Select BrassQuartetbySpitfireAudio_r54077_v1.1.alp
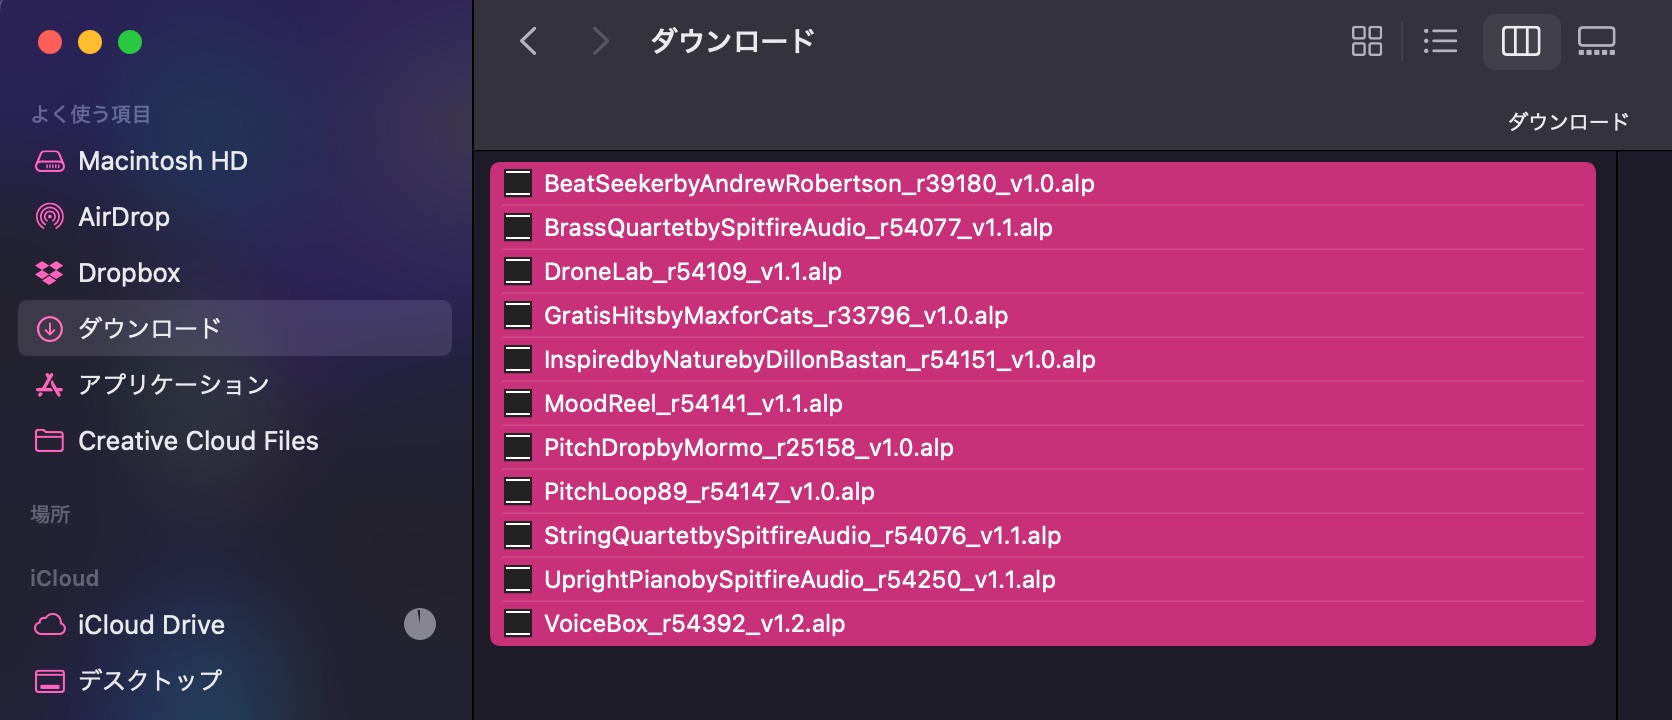 [x=1043, y=227]
